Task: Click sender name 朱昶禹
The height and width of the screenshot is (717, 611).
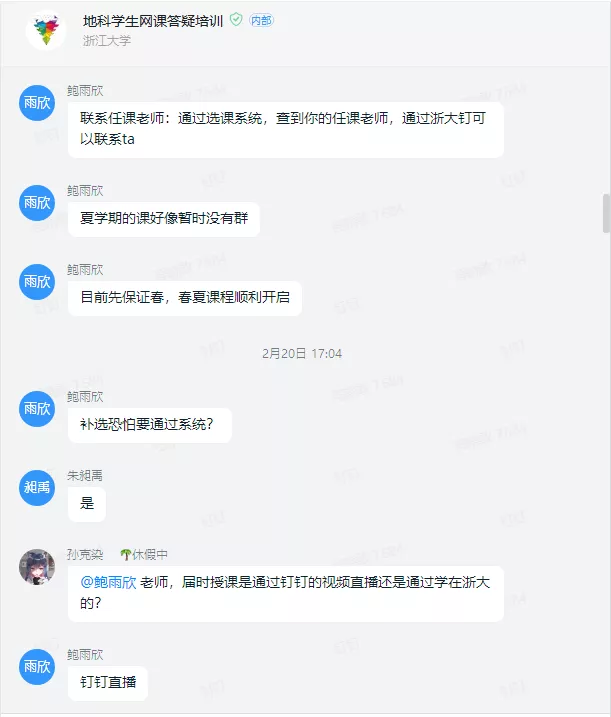Action: pyautogui.click(x=85, y=476)
